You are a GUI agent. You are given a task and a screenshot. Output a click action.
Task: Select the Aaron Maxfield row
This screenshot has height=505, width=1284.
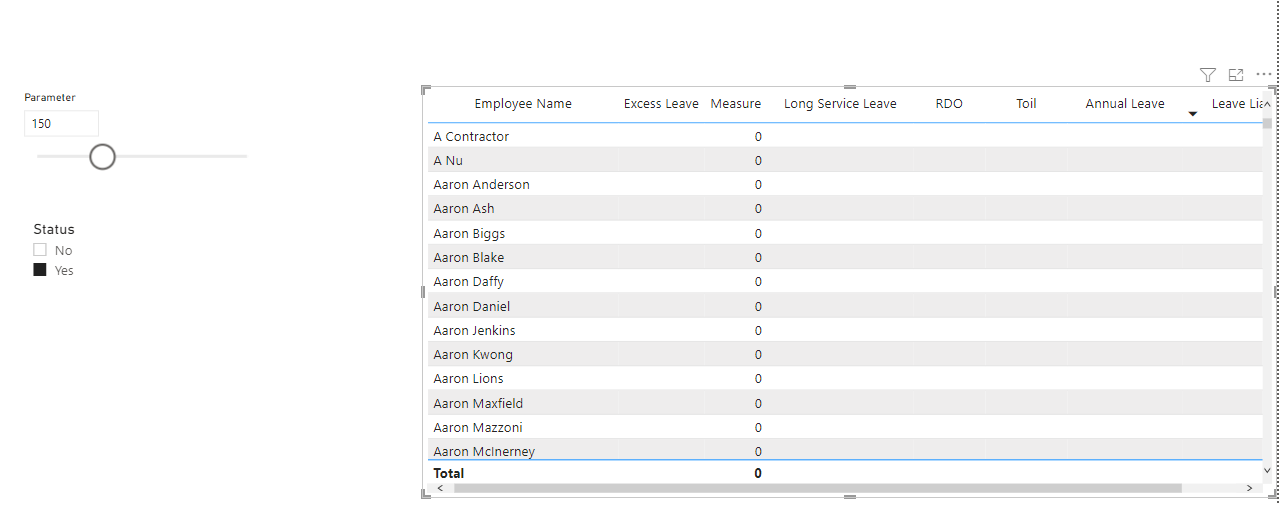tap(845, 403)
